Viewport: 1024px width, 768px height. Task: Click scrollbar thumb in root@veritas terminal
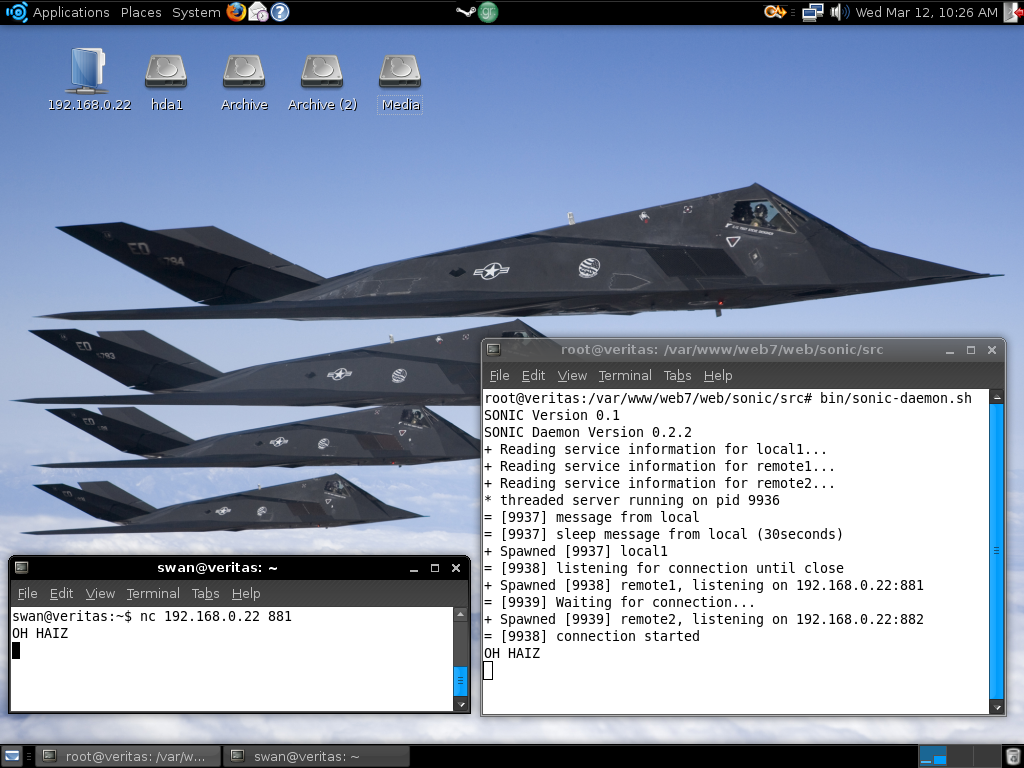tap(996, 551)
